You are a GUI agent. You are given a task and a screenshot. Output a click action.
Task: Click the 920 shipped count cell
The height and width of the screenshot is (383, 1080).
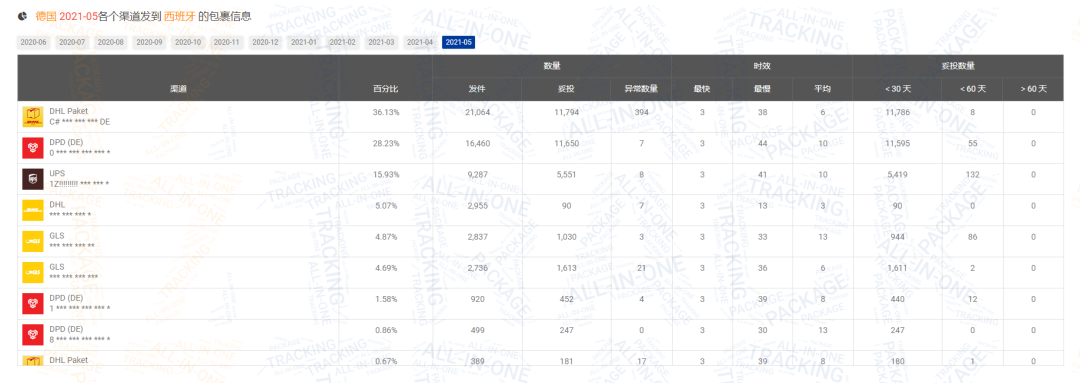point(477,298)
